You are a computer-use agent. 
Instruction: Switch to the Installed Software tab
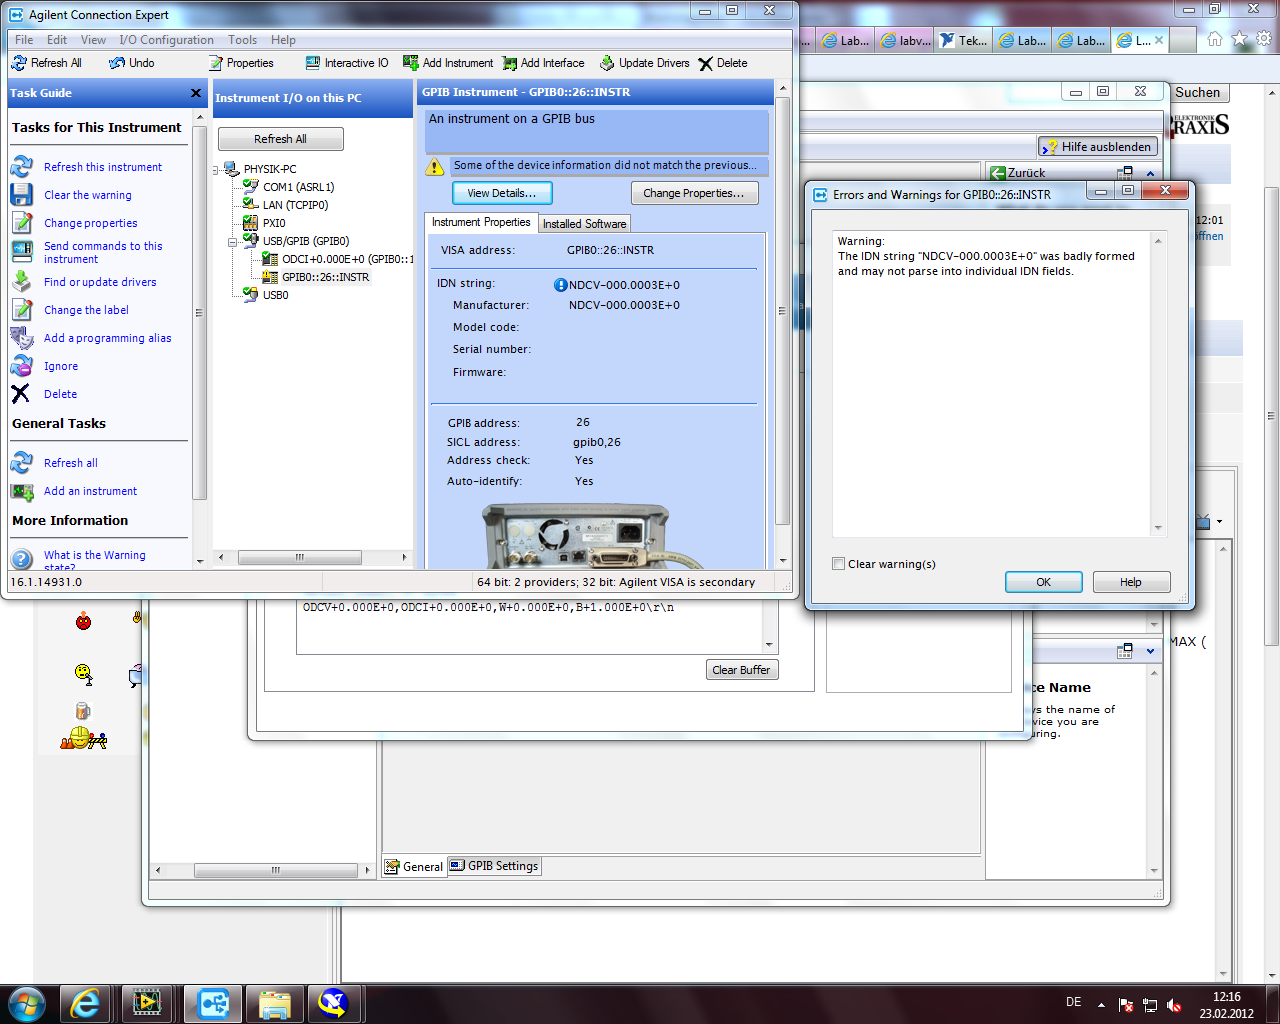pos(585,224)
